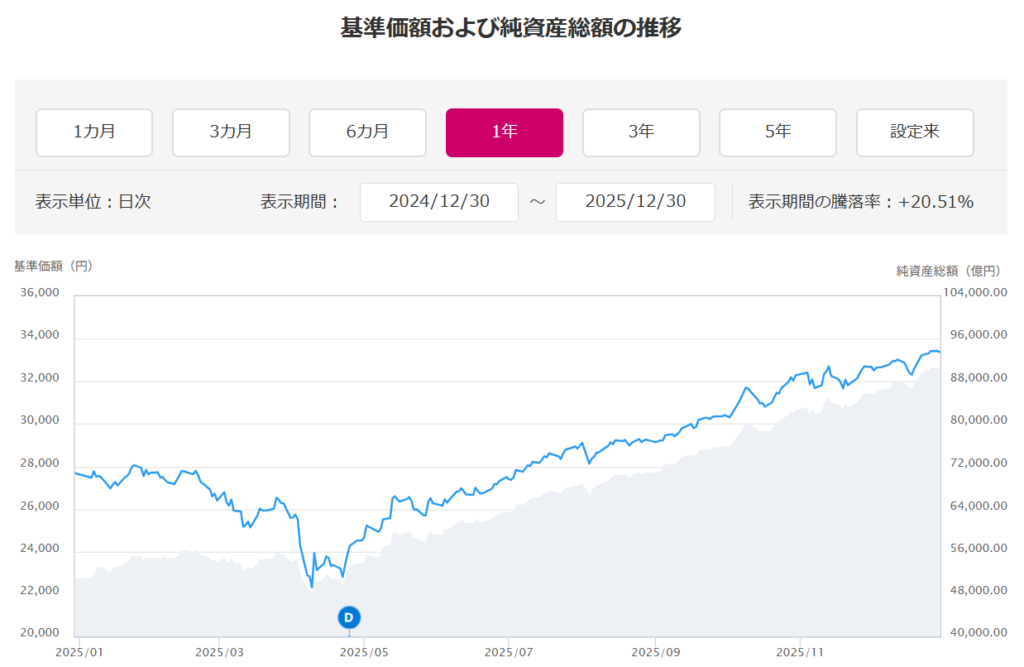Click the 2025/09 x-axis date label
This screenshot has width=1024, height=667.
[655, 651]
